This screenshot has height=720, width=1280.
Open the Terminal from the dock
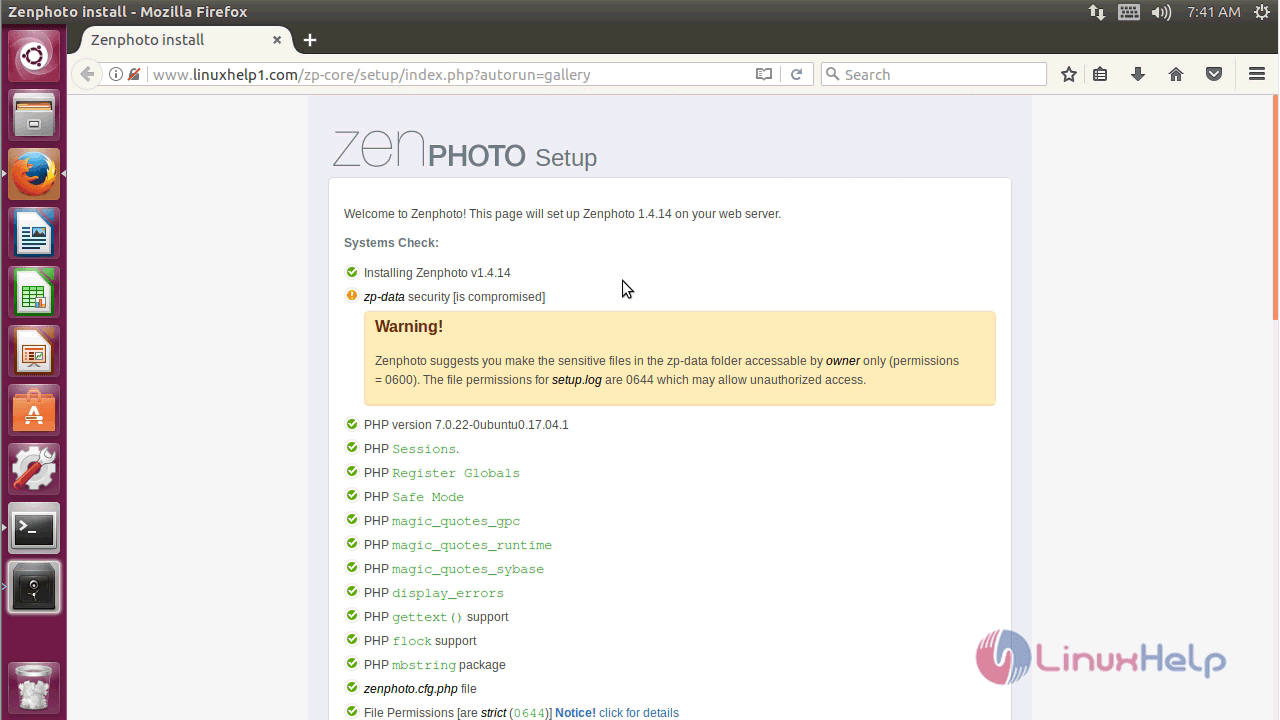(34, 528)
